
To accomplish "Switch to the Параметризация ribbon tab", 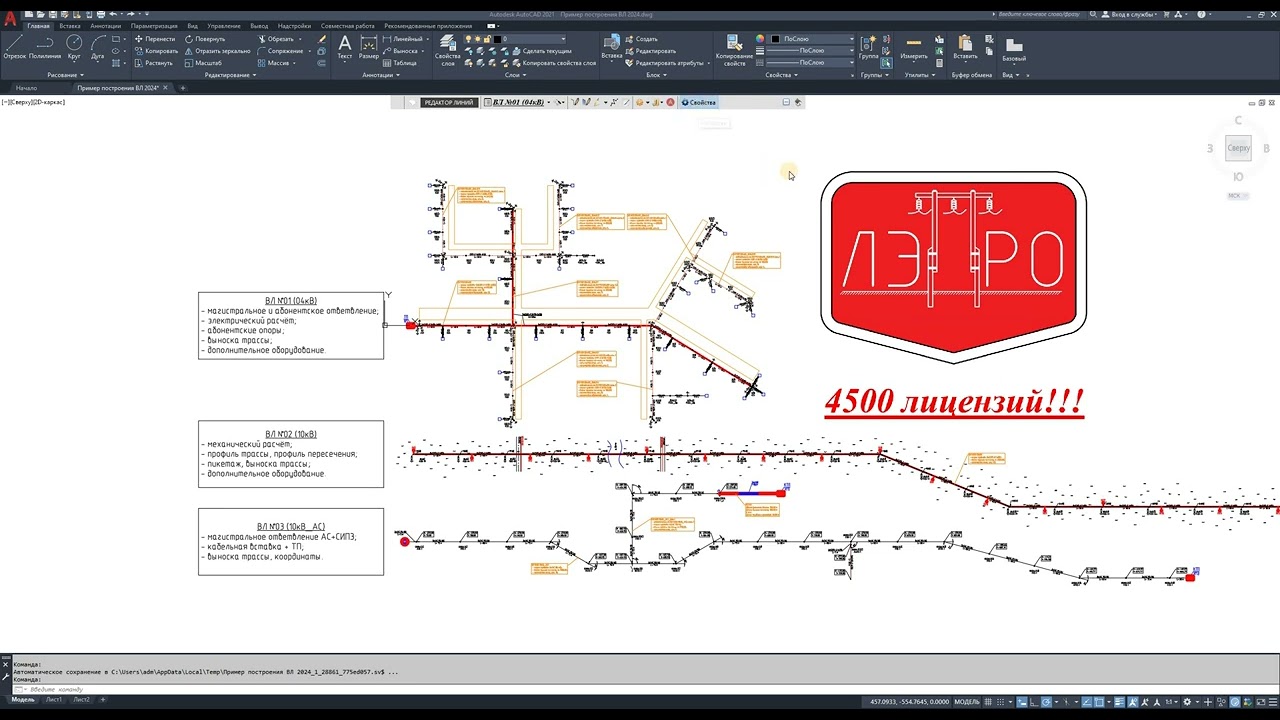I will click(x=154, y=26).
